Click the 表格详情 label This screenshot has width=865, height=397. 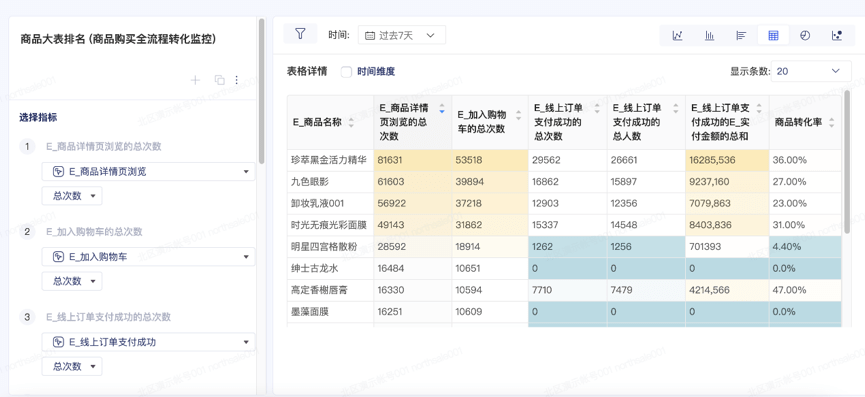coord(307,72)
